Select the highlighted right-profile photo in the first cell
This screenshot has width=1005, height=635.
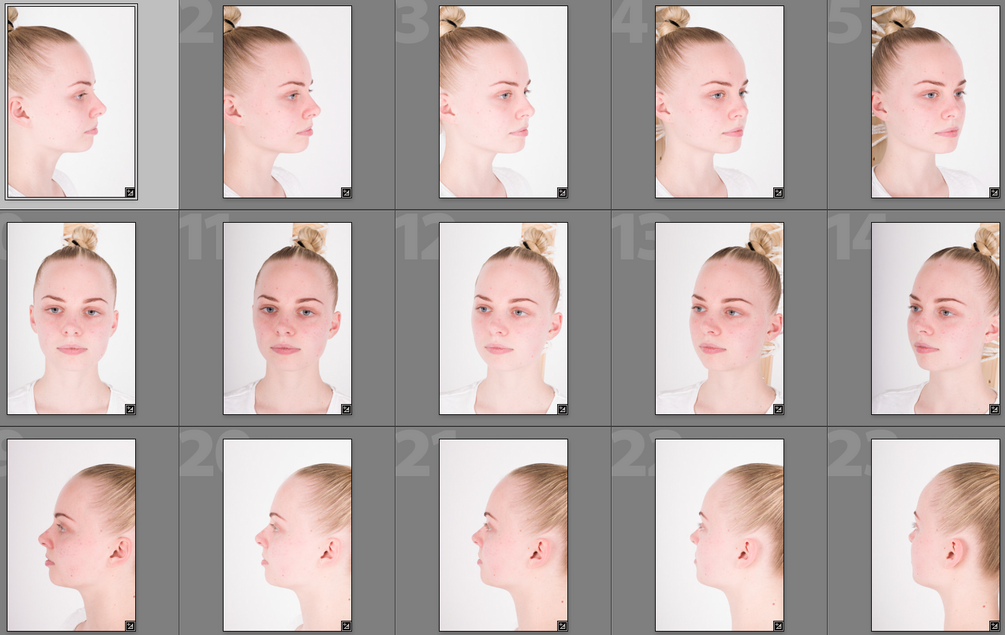71,101
